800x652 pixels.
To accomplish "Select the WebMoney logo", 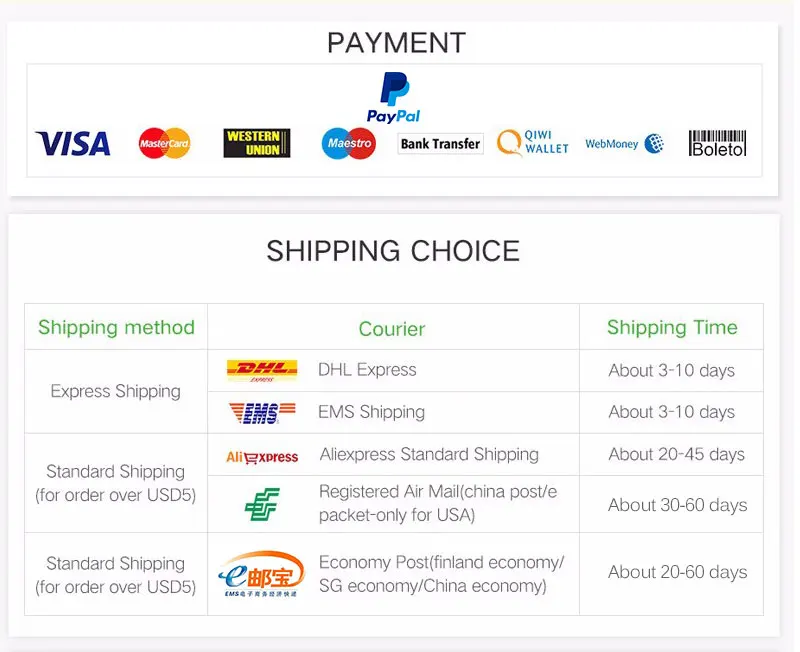I will 624,144.
